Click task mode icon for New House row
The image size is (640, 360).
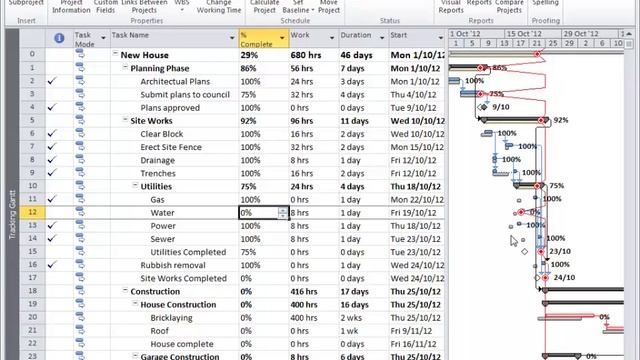click(80, 54)
